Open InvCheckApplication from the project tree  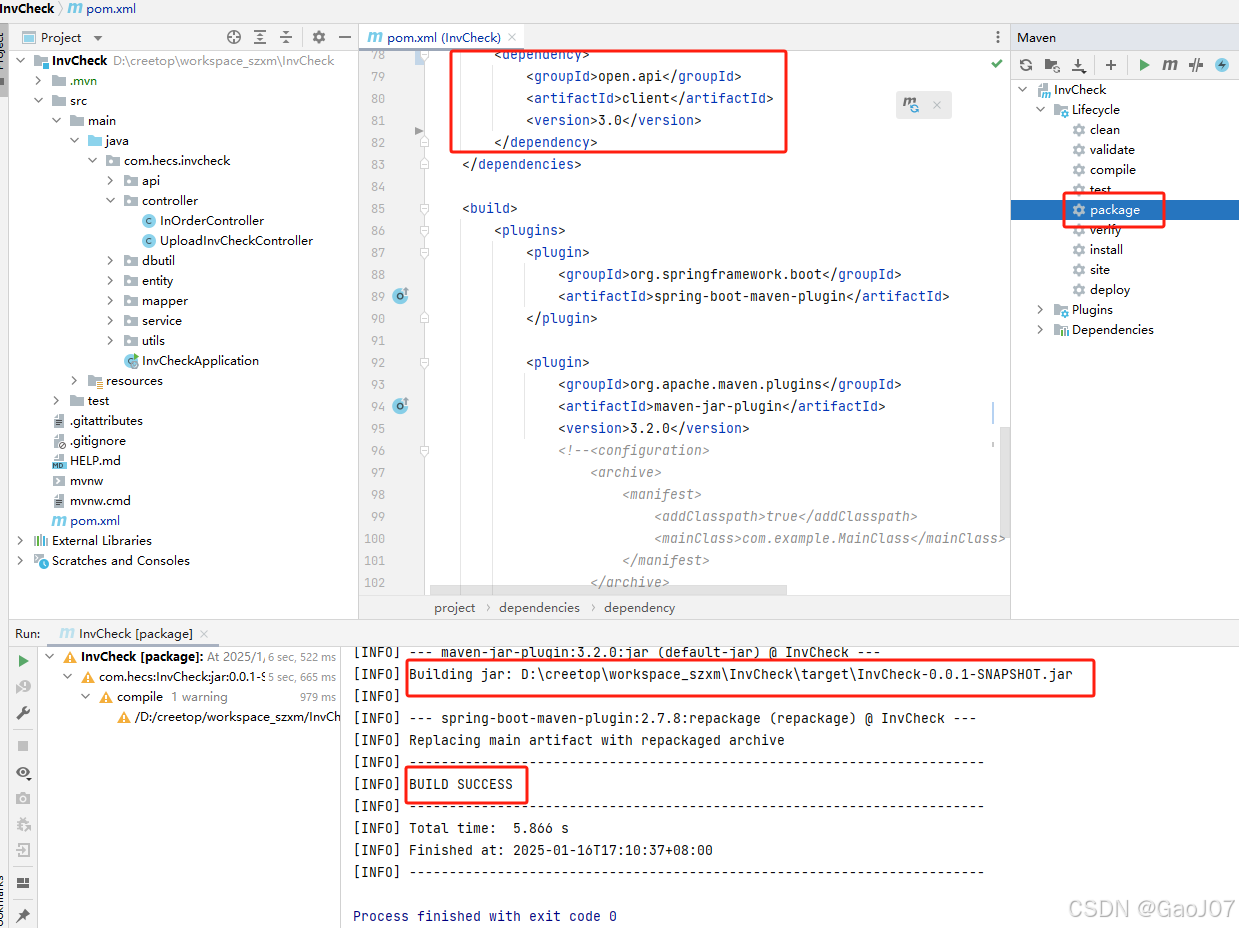tap(201, 360)
